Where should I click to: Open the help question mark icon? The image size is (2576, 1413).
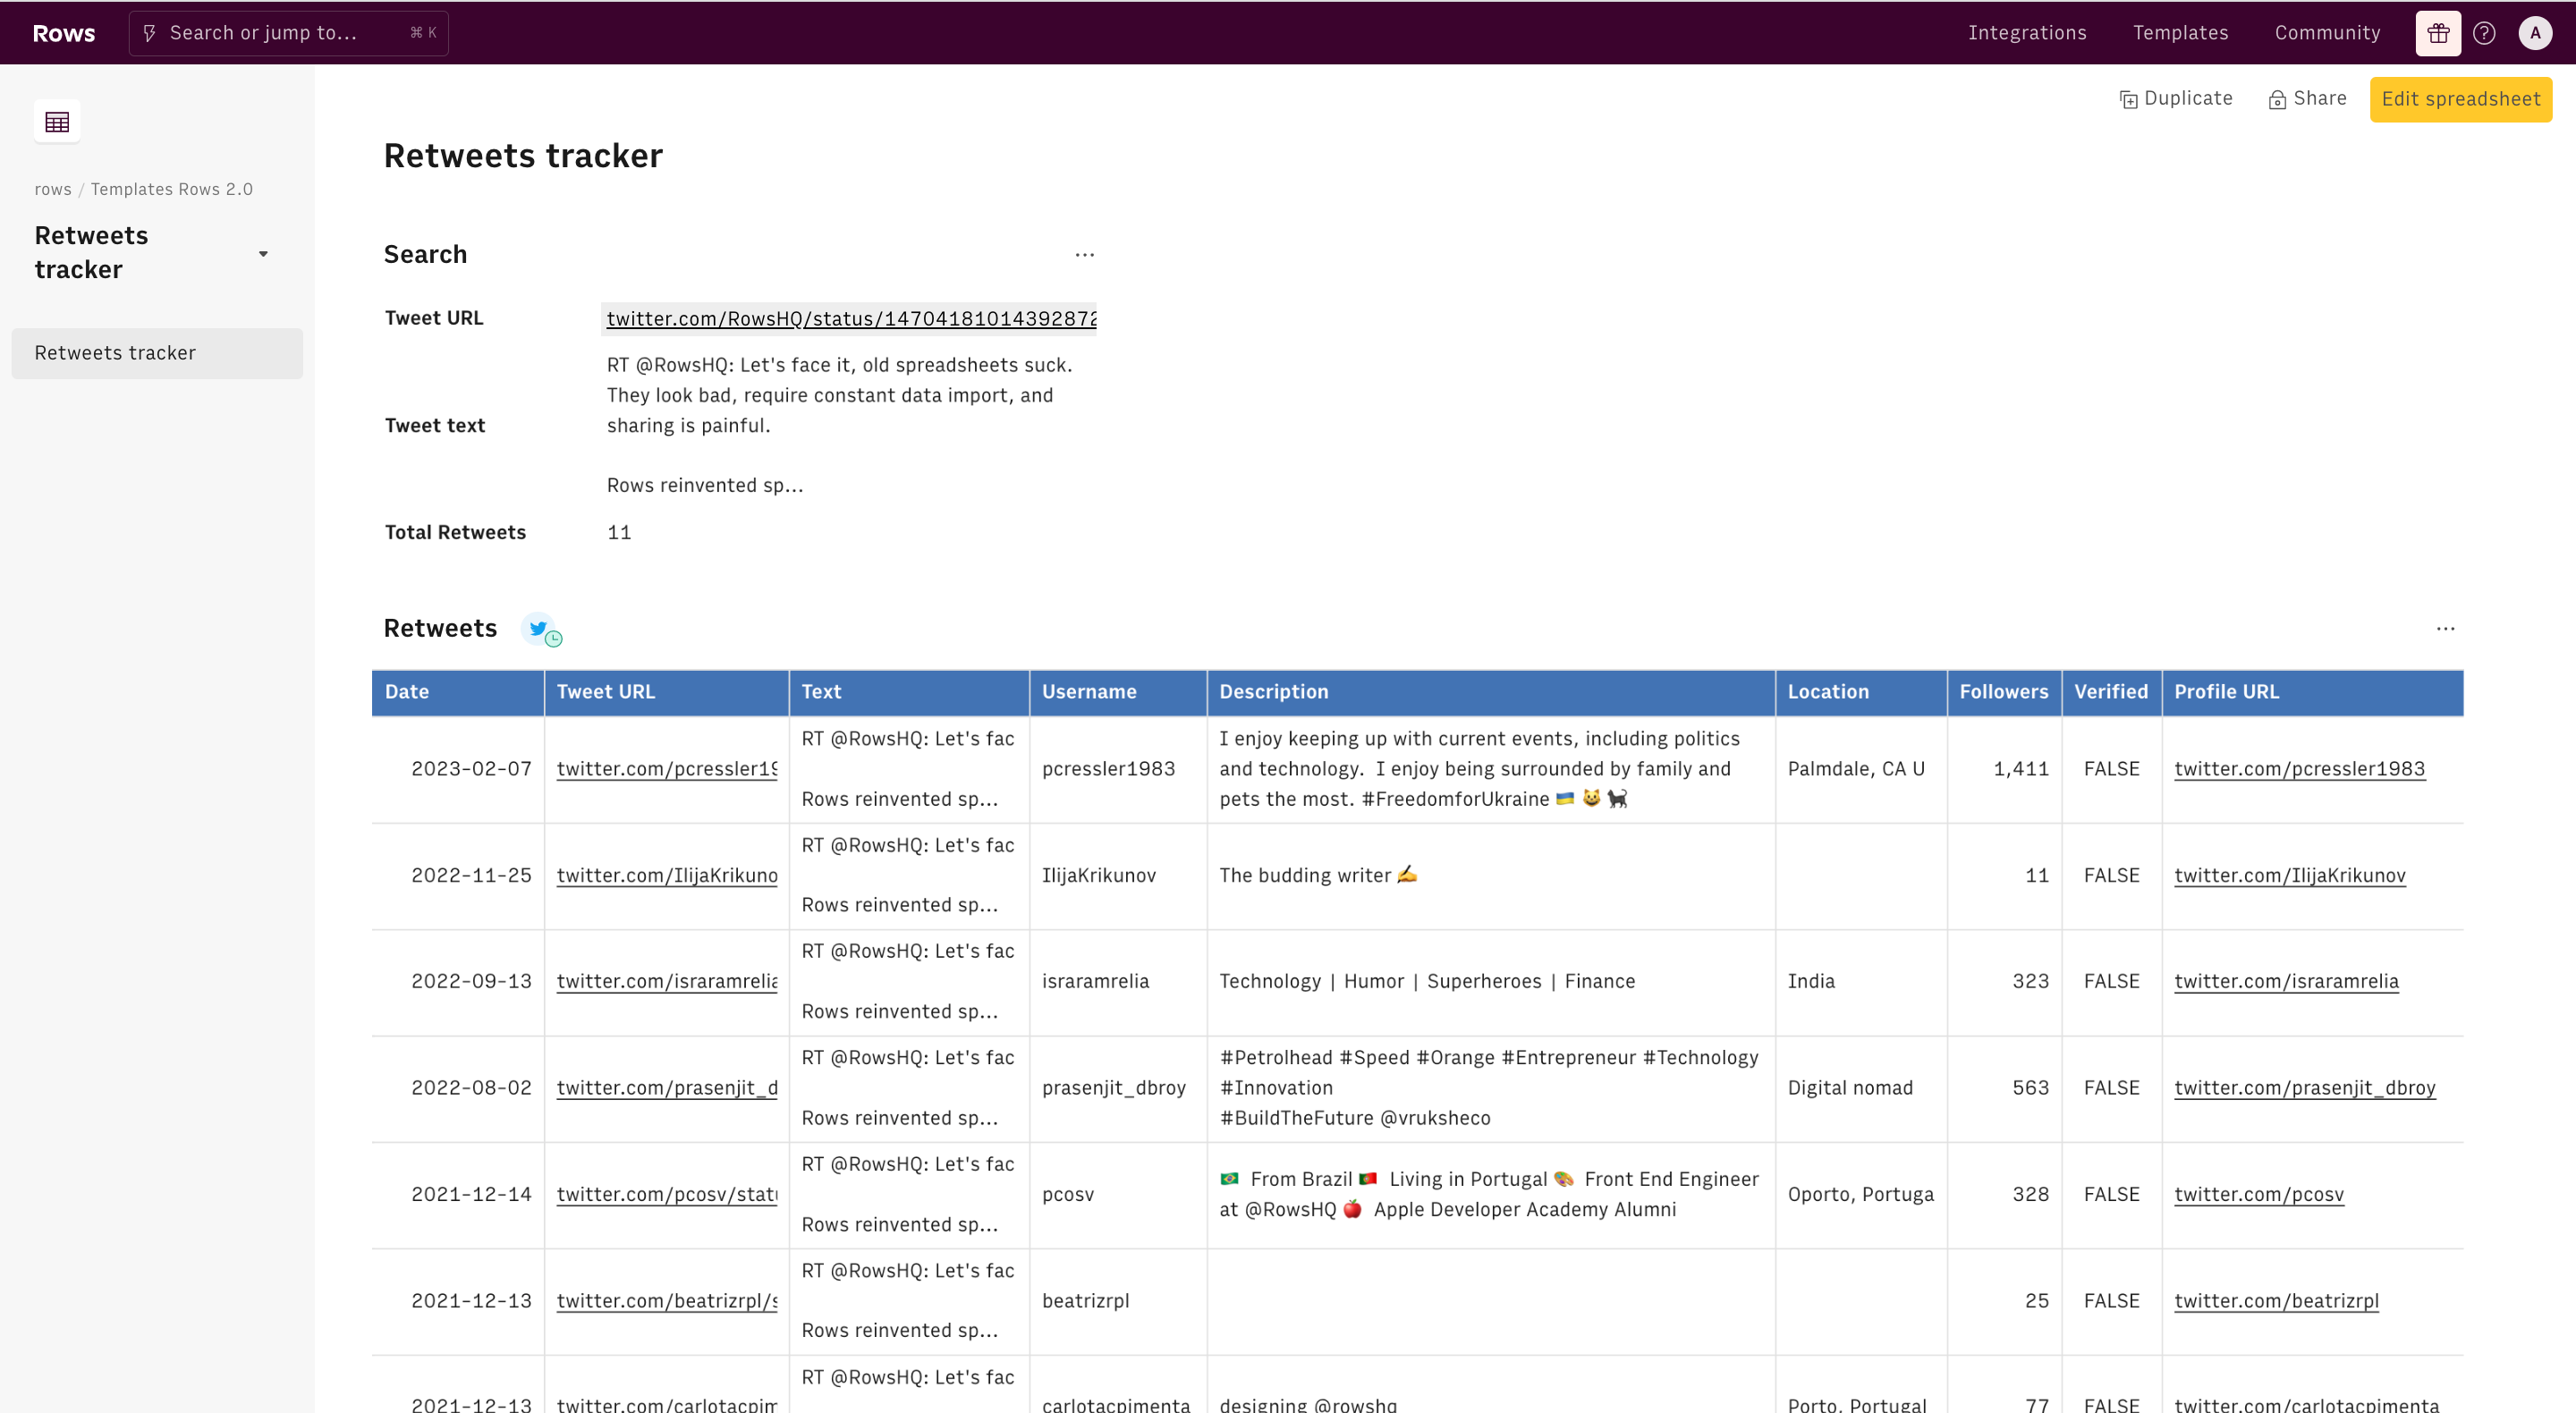tap(2484, 33)
